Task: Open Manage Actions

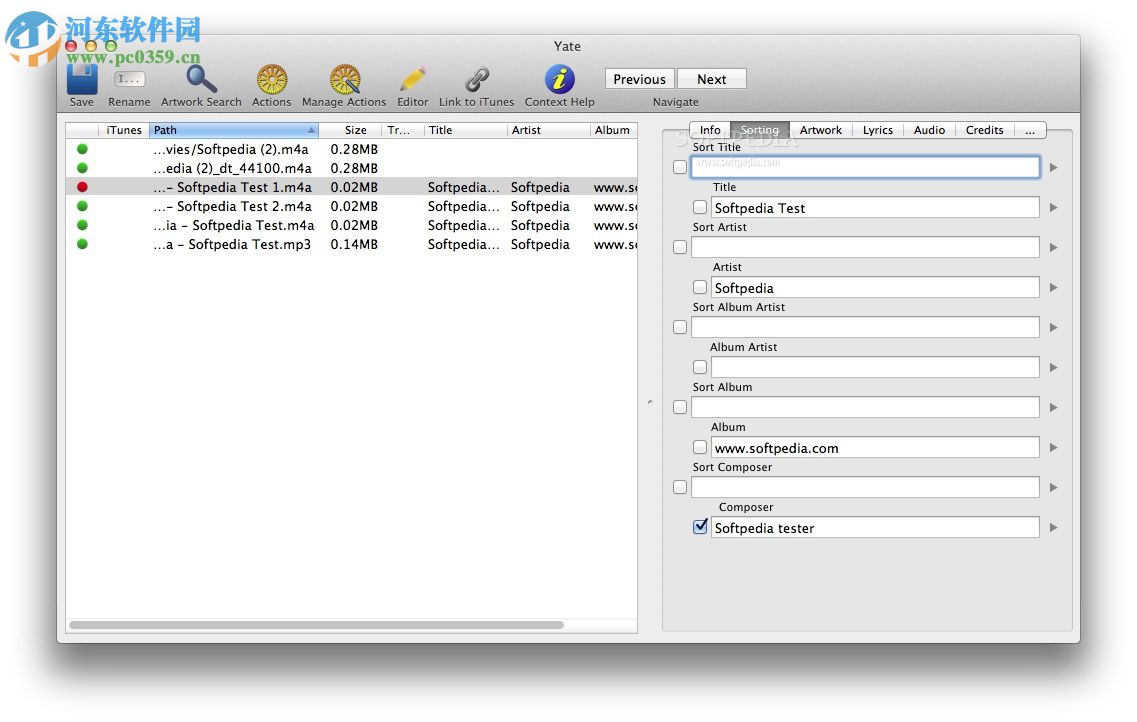Action: click(344, 80)
